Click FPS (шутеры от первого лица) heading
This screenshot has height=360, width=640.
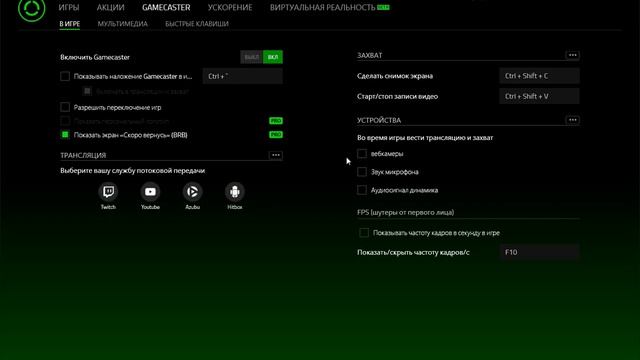pos(405,212)
